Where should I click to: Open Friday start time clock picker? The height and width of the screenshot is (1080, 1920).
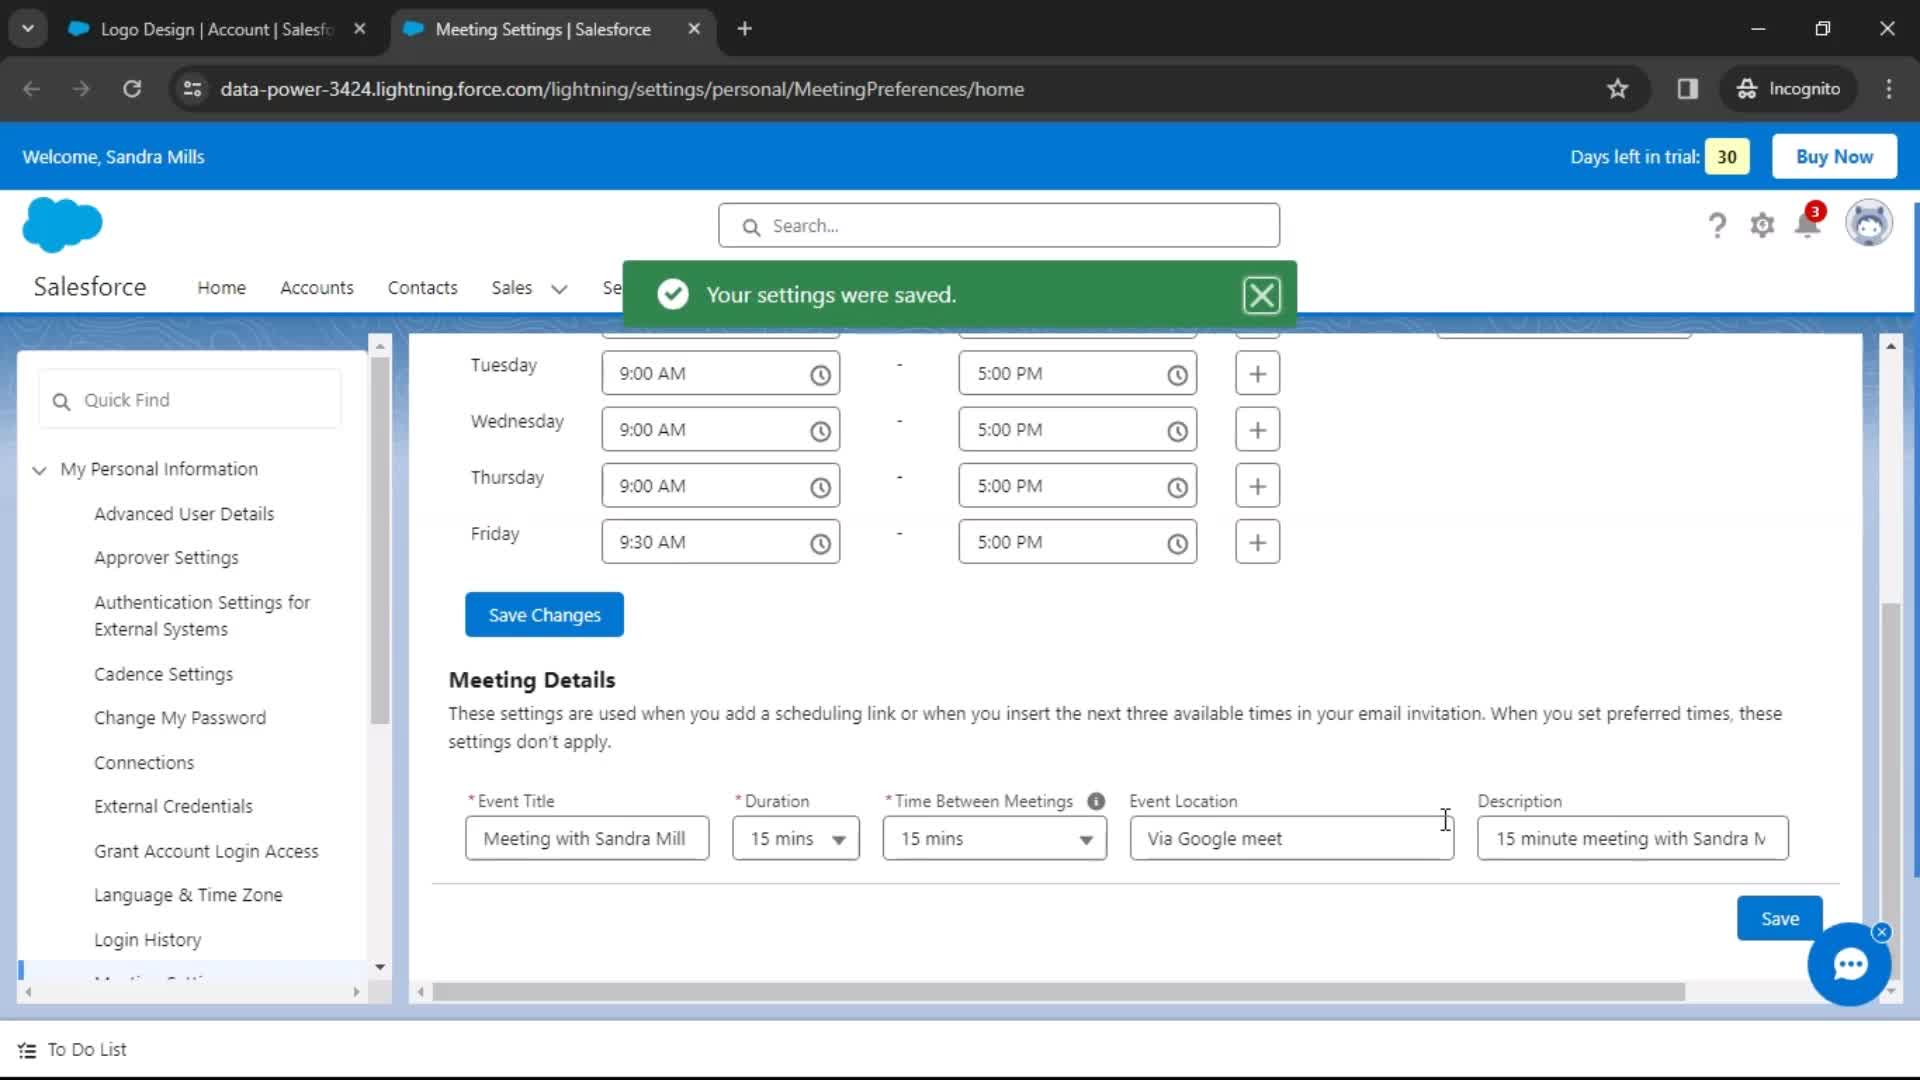tap(820, 543)
